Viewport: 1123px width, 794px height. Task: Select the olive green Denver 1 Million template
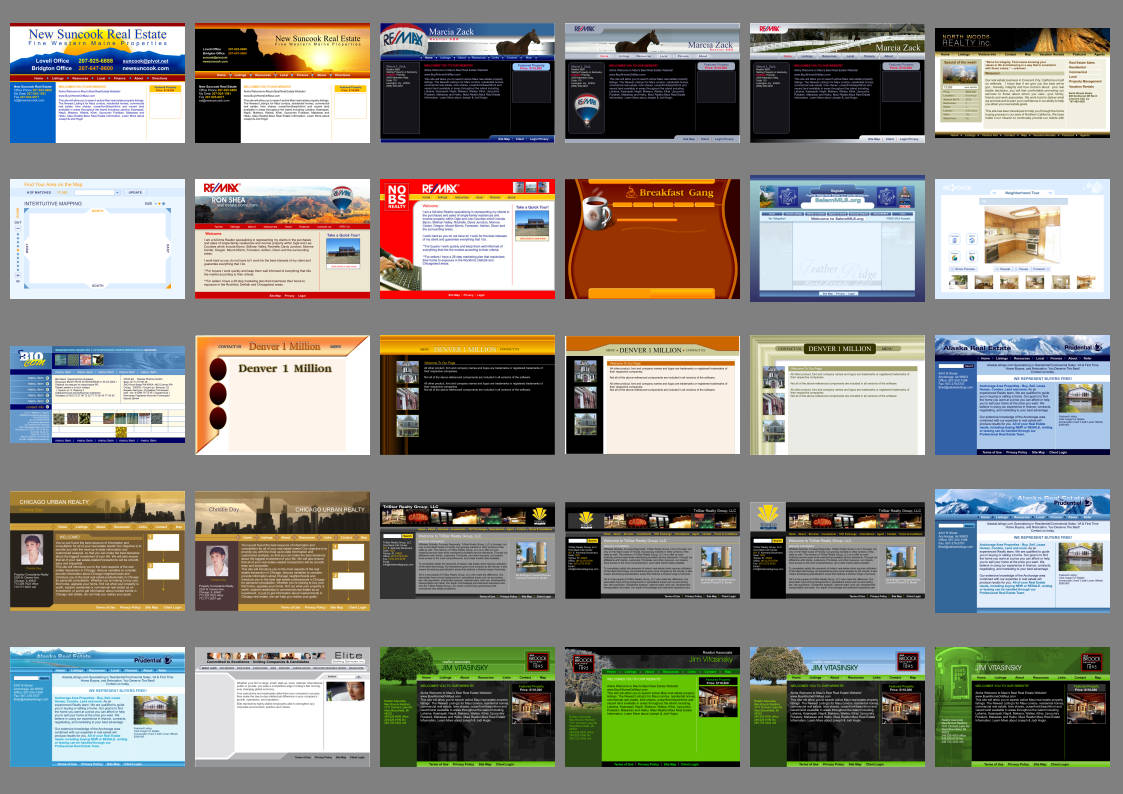click(837, 395)
